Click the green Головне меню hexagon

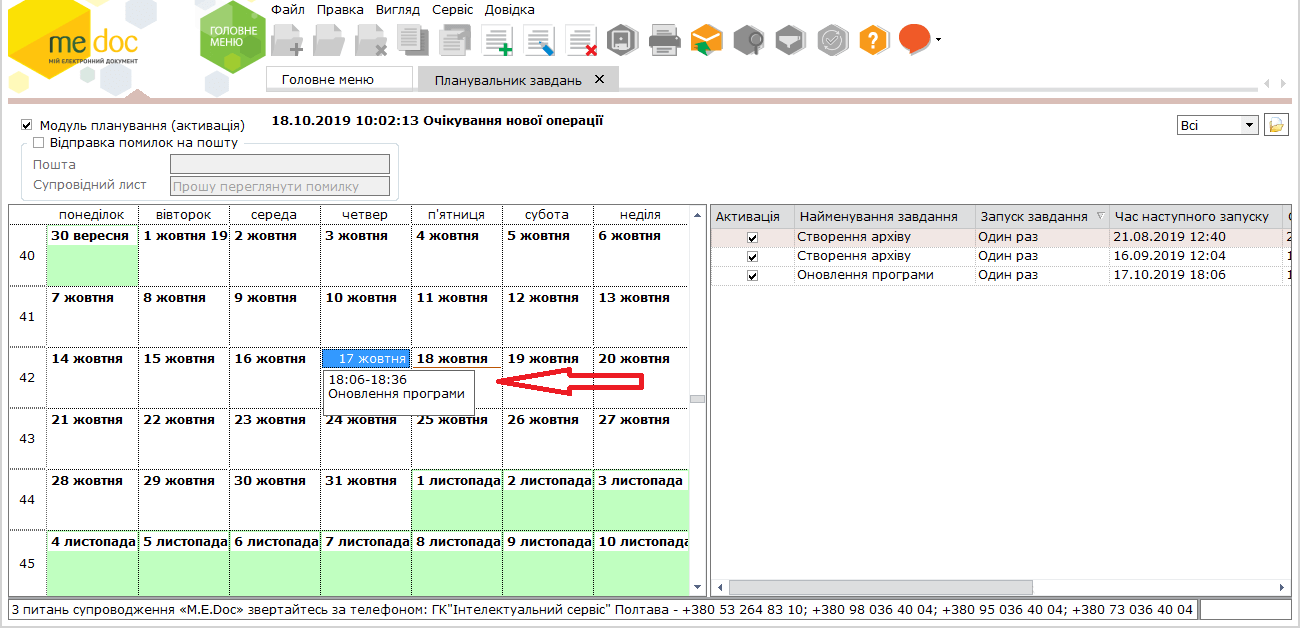tap(232, 37)
